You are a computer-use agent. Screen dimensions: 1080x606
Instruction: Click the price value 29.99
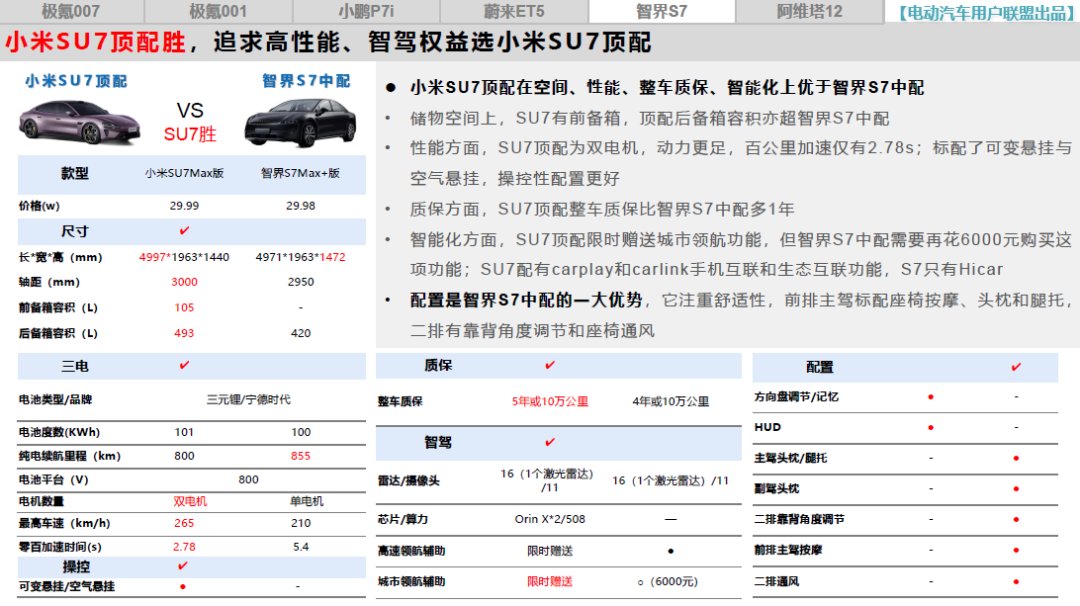[184, 206]
